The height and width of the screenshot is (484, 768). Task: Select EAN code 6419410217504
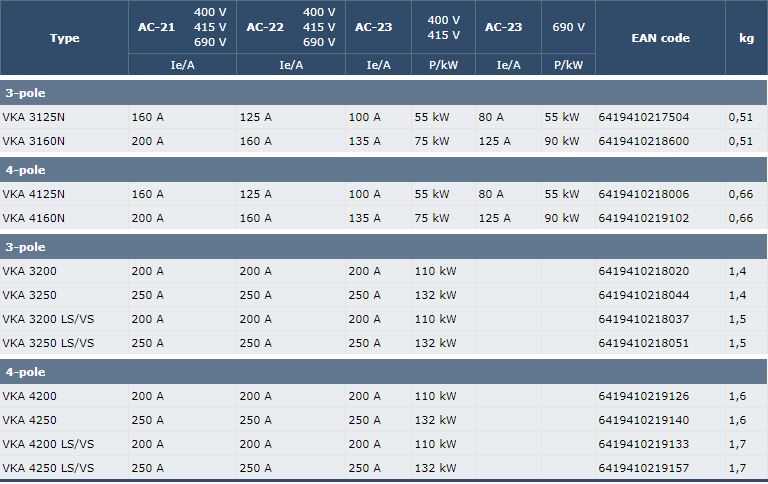pos(643,117)
